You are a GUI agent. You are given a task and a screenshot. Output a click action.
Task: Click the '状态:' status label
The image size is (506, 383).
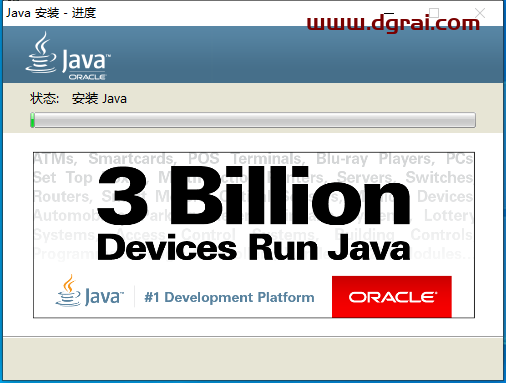click(44, 99)
